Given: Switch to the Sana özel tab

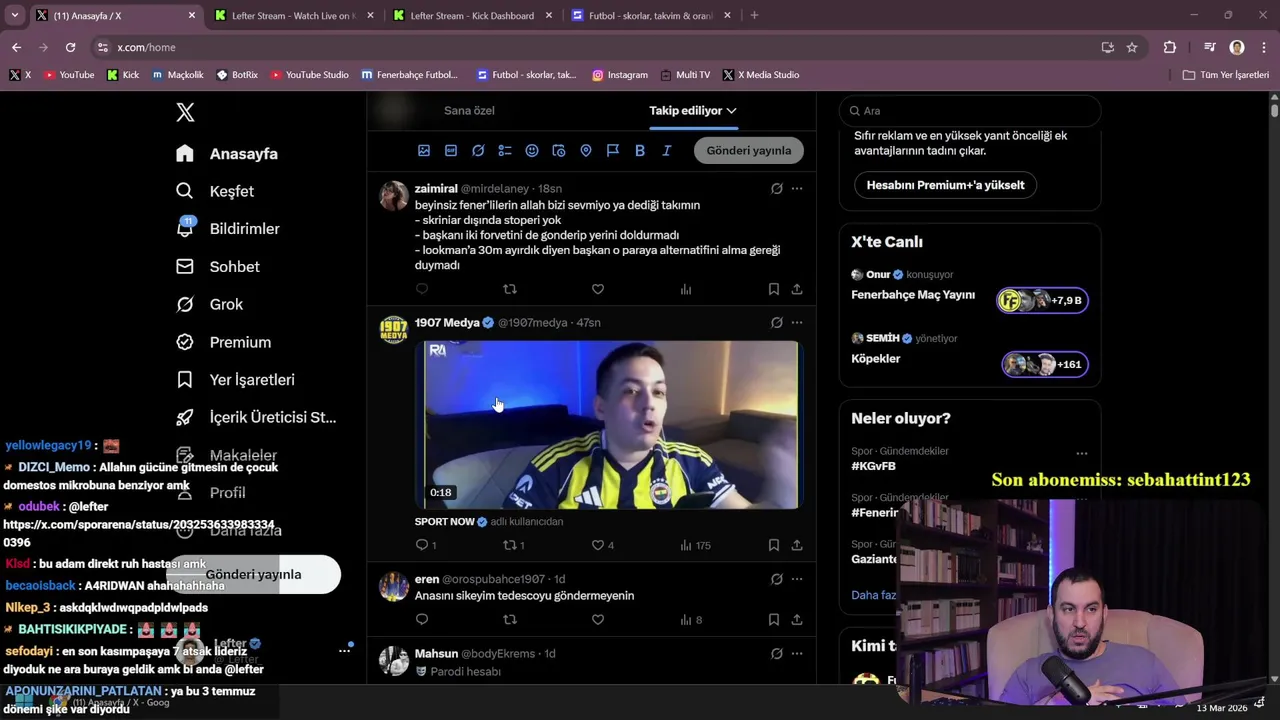Looking at the screenshot, I should [x=469, y=111].
